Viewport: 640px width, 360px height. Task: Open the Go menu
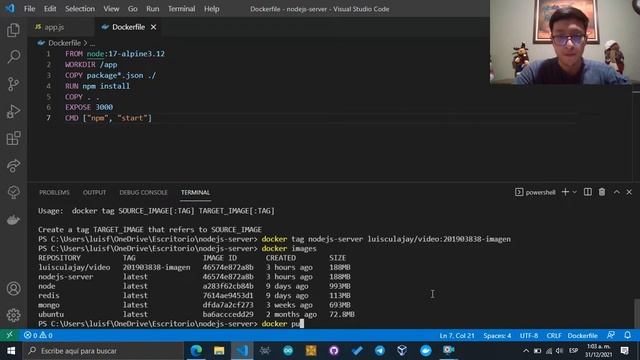click(133, 9)
